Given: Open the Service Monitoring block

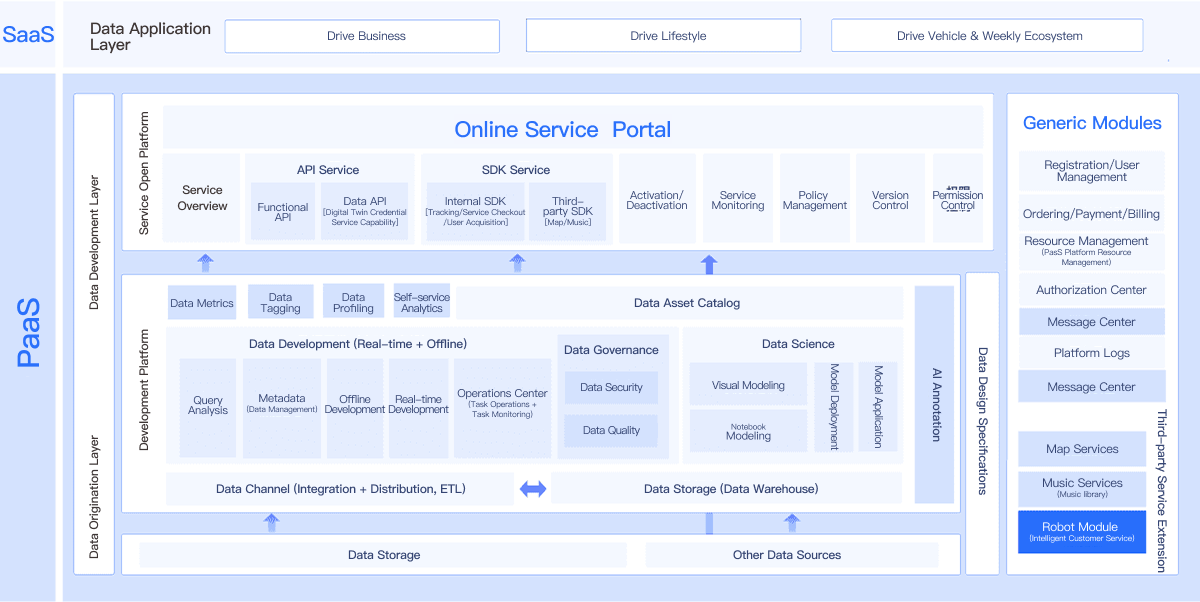Looking at the screenshot, I should click(738, 200).
